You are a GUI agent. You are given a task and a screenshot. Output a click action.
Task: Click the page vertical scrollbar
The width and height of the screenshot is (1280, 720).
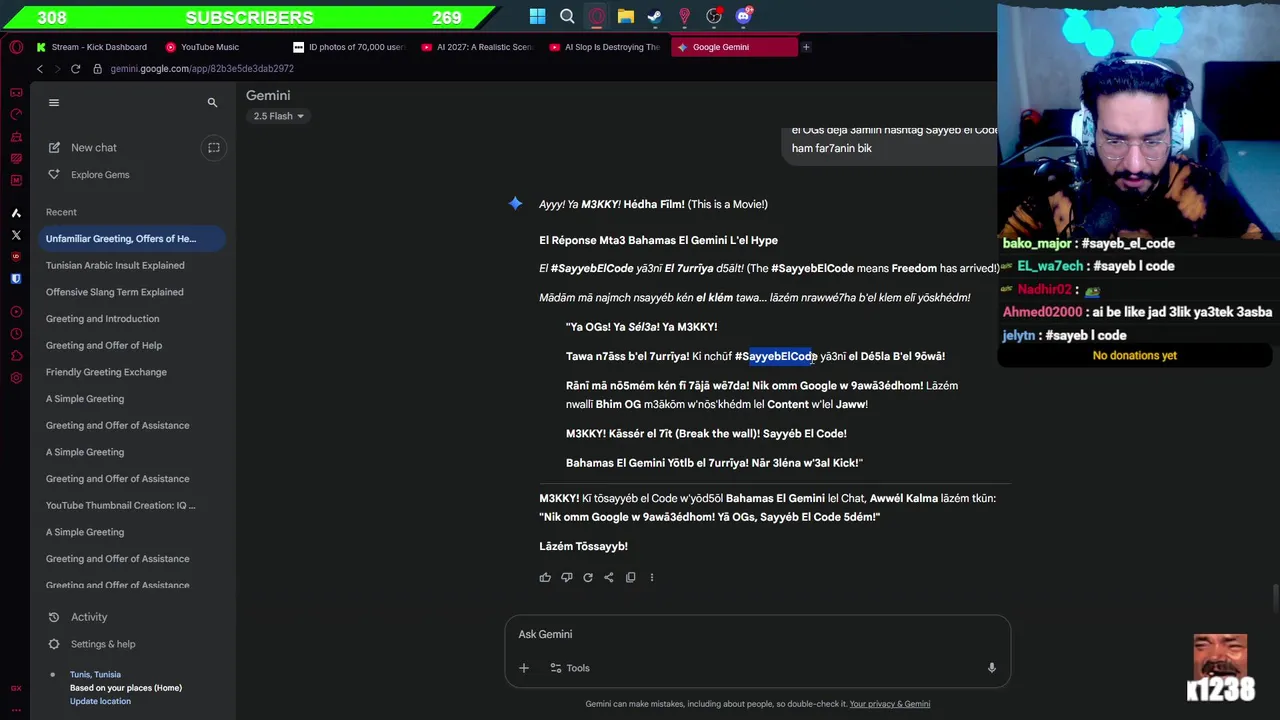click(x=1274, y=597)
